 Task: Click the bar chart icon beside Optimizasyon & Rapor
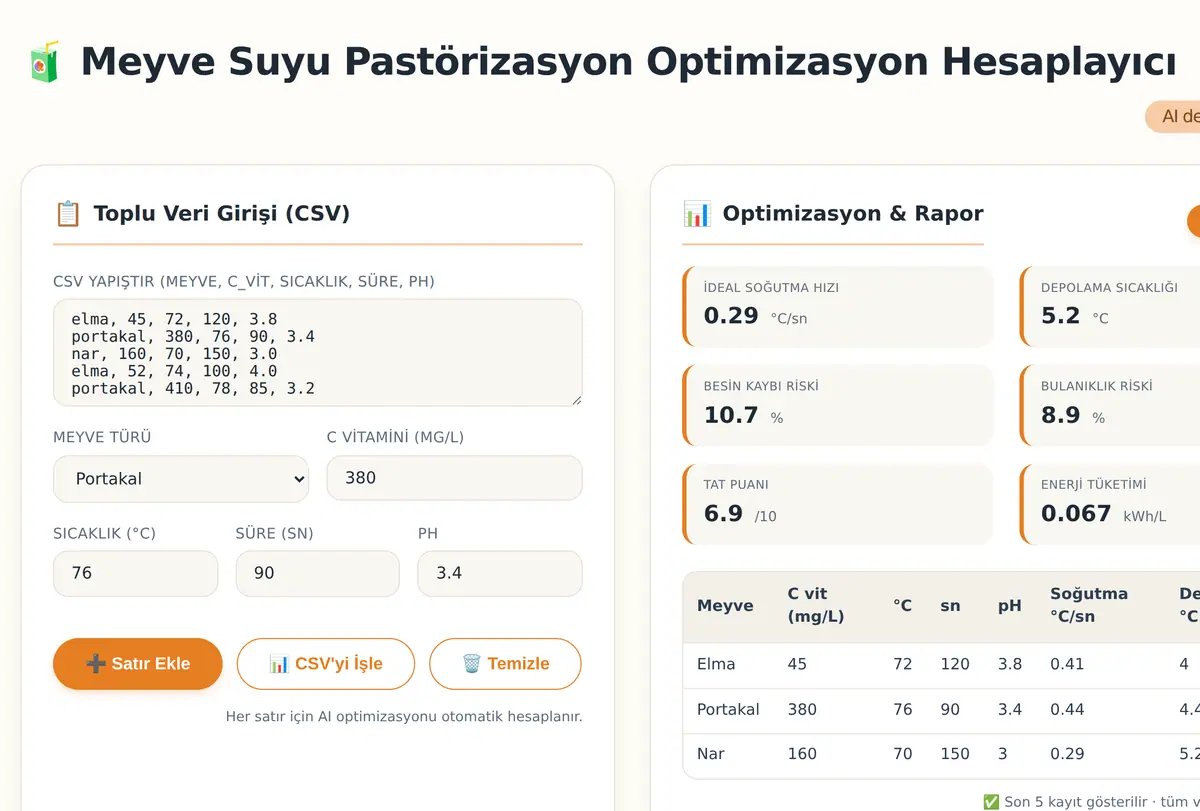point(697,214)
